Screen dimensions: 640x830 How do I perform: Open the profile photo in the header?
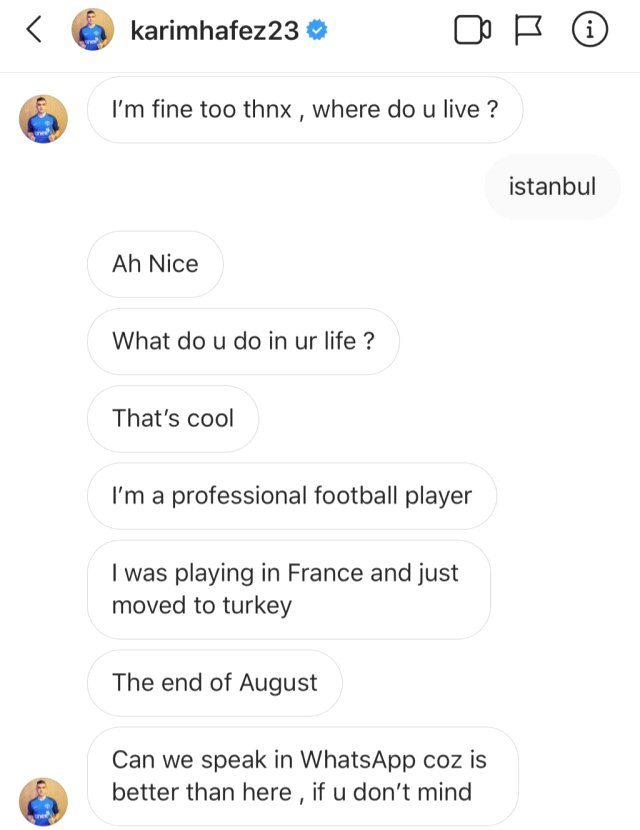[x=92, y=31]
